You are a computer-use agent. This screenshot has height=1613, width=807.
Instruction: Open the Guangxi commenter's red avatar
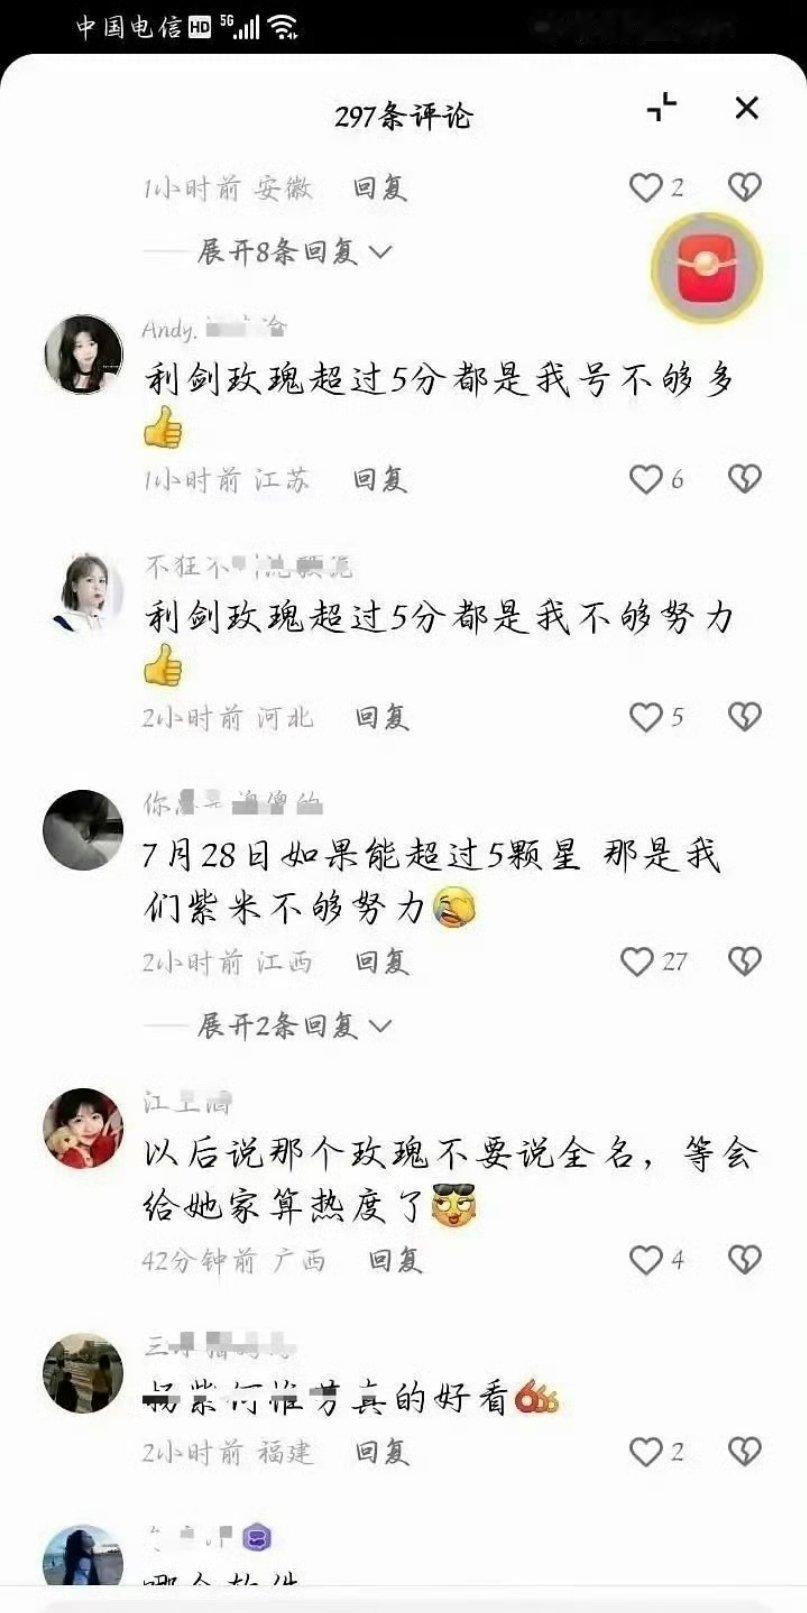click(84, 1128)
